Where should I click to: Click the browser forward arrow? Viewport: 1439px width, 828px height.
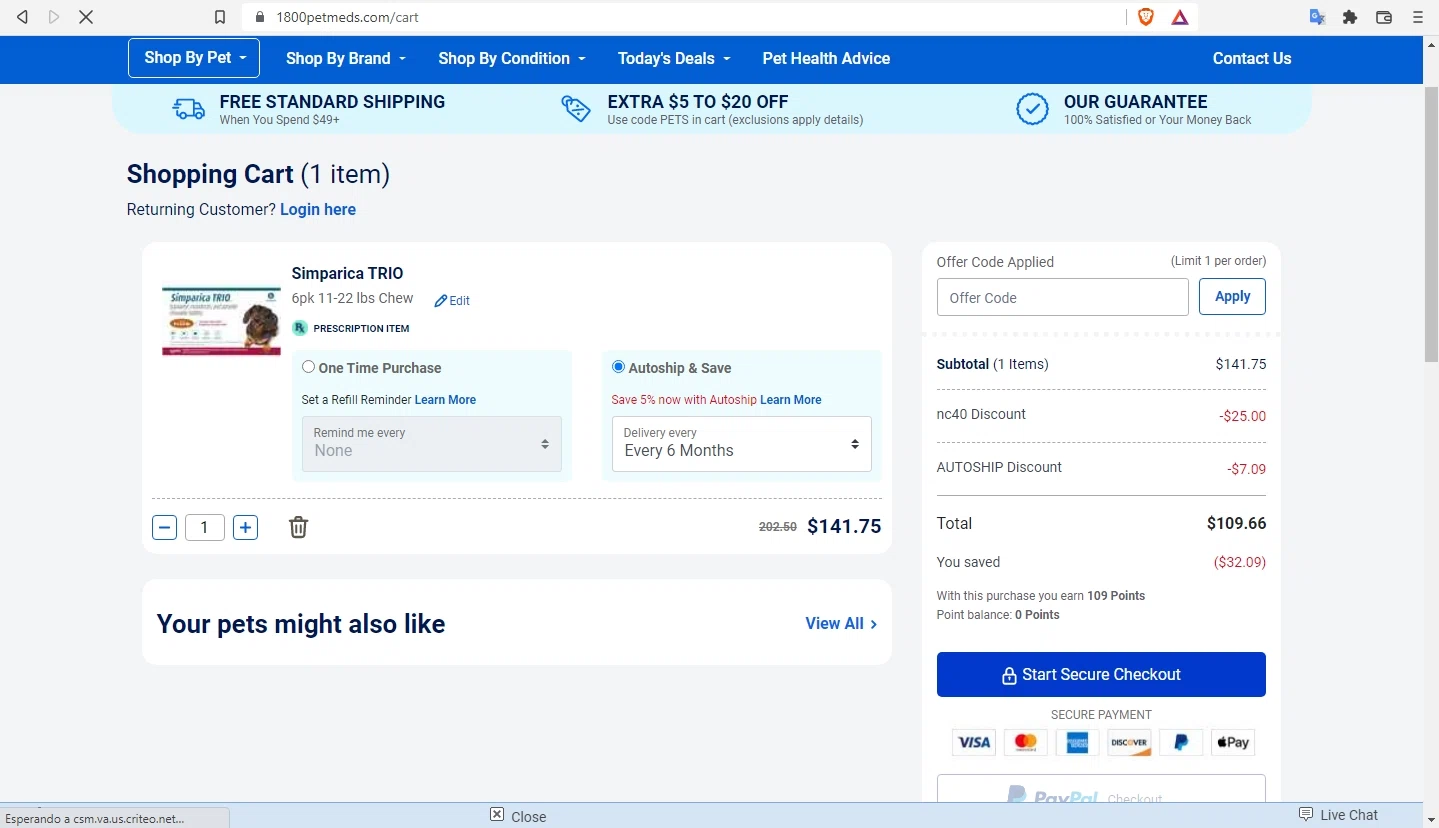[x=54, y=17]
